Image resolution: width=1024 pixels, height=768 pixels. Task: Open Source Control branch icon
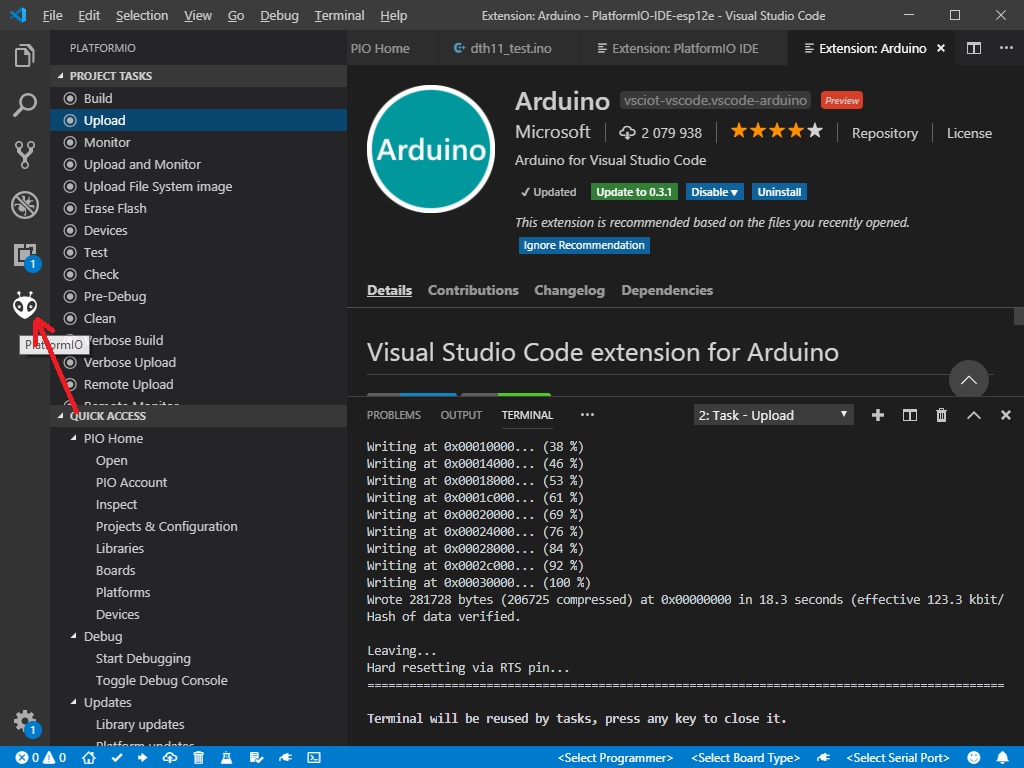coord(25,155)
